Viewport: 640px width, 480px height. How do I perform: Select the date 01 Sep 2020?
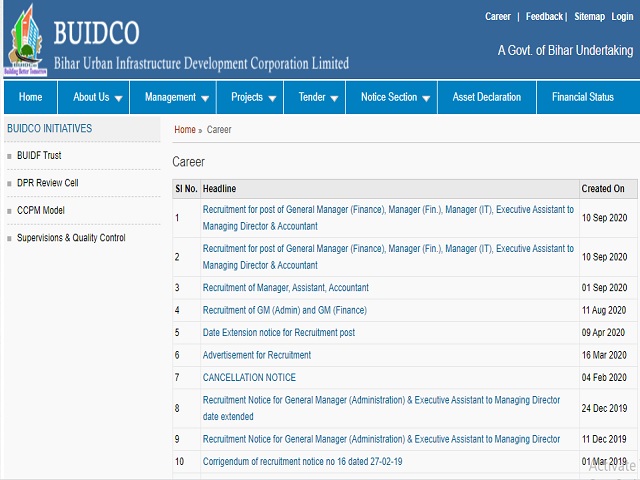click(x=604, y=288)
